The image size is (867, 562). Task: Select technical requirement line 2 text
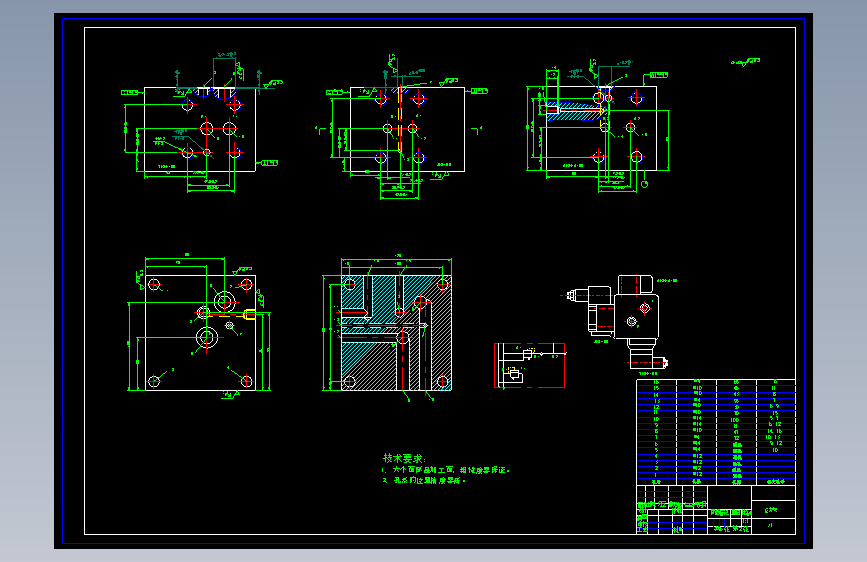[x=424, y=480]
